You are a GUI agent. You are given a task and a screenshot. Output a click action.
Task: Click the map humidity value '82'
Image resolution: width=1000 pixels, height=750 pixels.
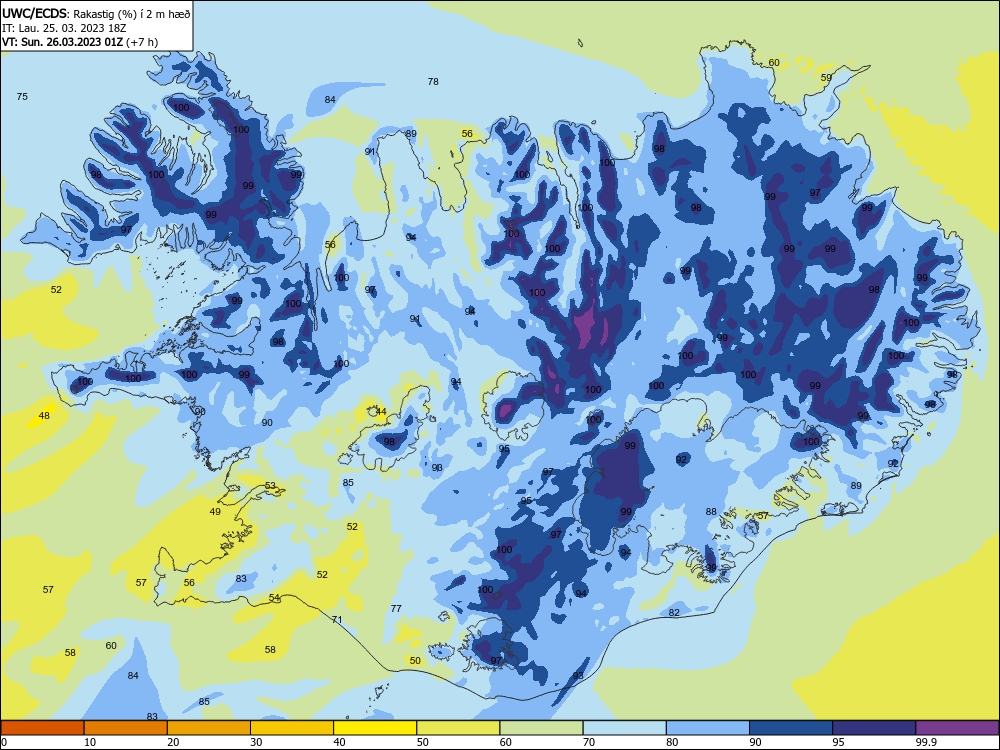tap(674, 612)
